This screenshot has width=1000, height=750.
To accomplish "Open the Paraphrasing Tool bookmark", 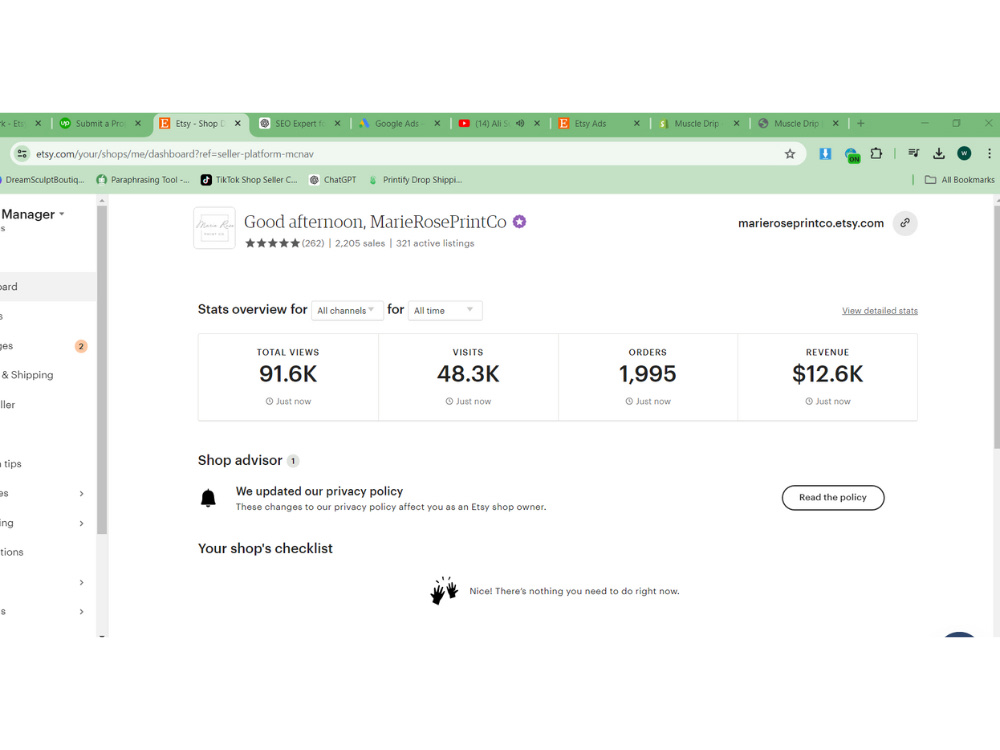I will click(x=143, y=180).
